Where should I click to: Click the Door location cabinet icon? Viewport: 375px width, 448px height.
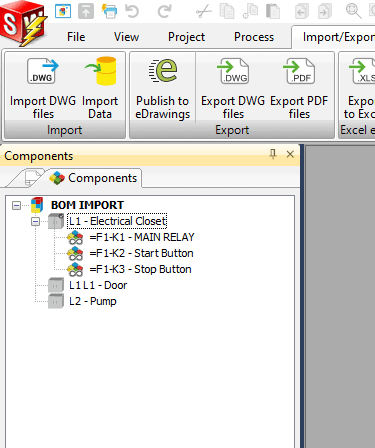56,285
